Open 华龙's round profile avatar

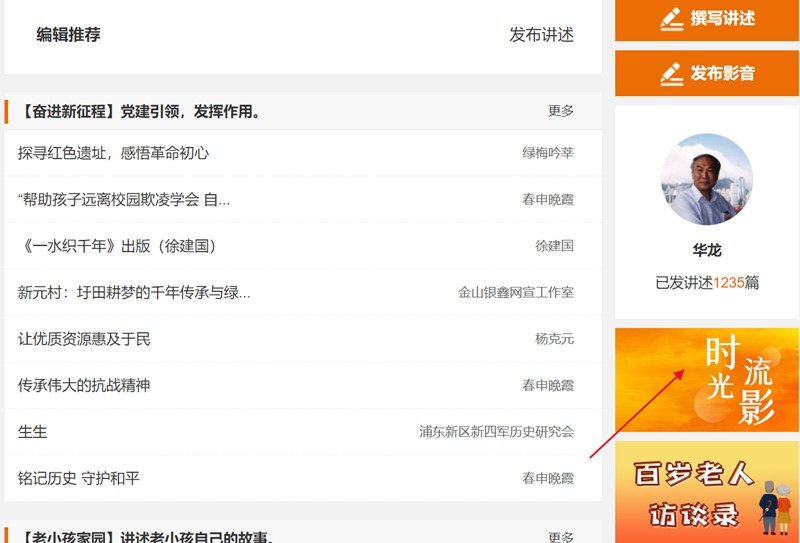pos(707,180)
